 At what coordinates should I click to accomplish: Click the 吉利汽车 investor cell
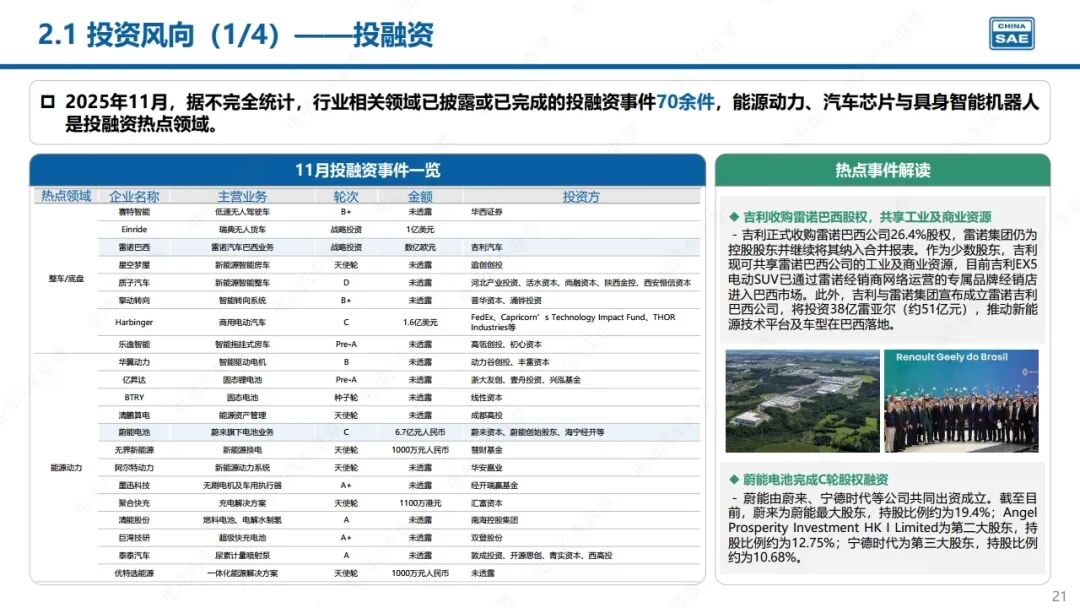tap(487, 247)
